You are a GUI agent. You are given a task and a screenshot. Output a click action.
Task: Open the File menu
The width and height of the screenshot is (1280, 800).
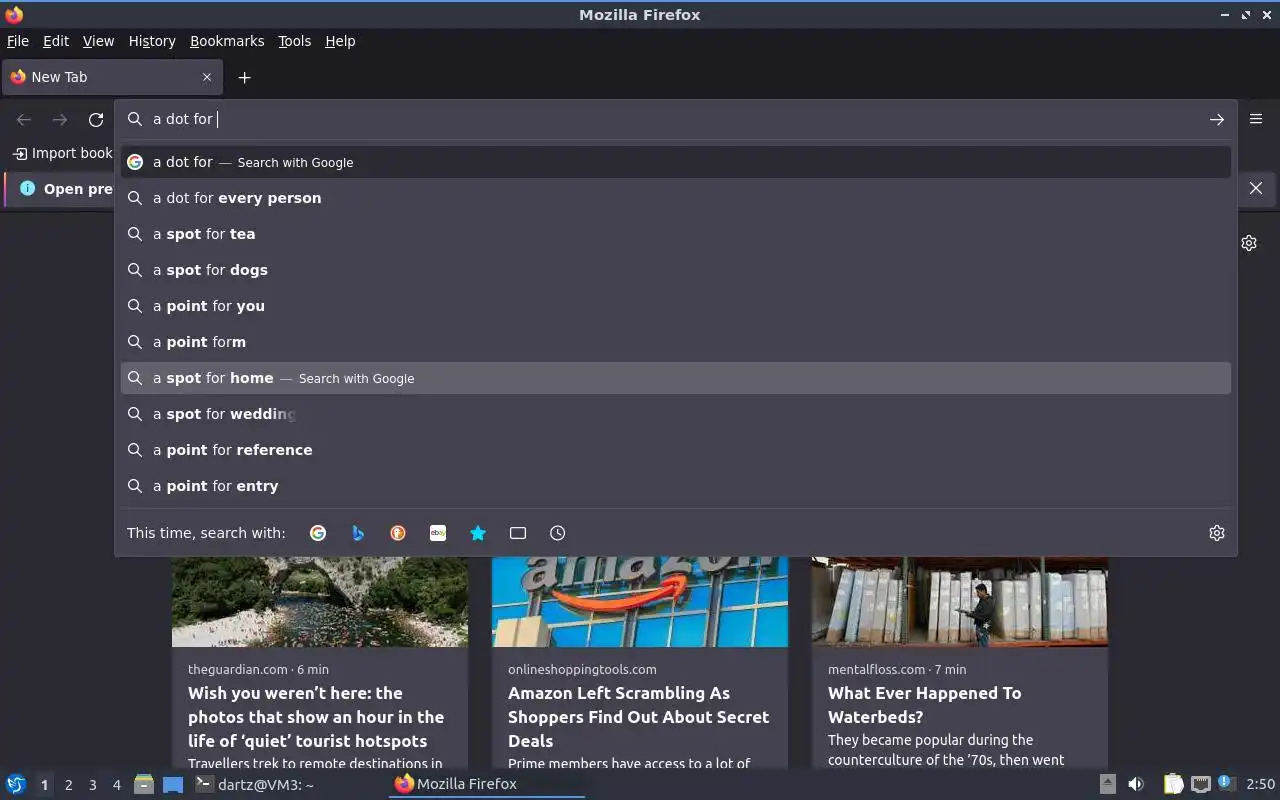coord(18,41)
